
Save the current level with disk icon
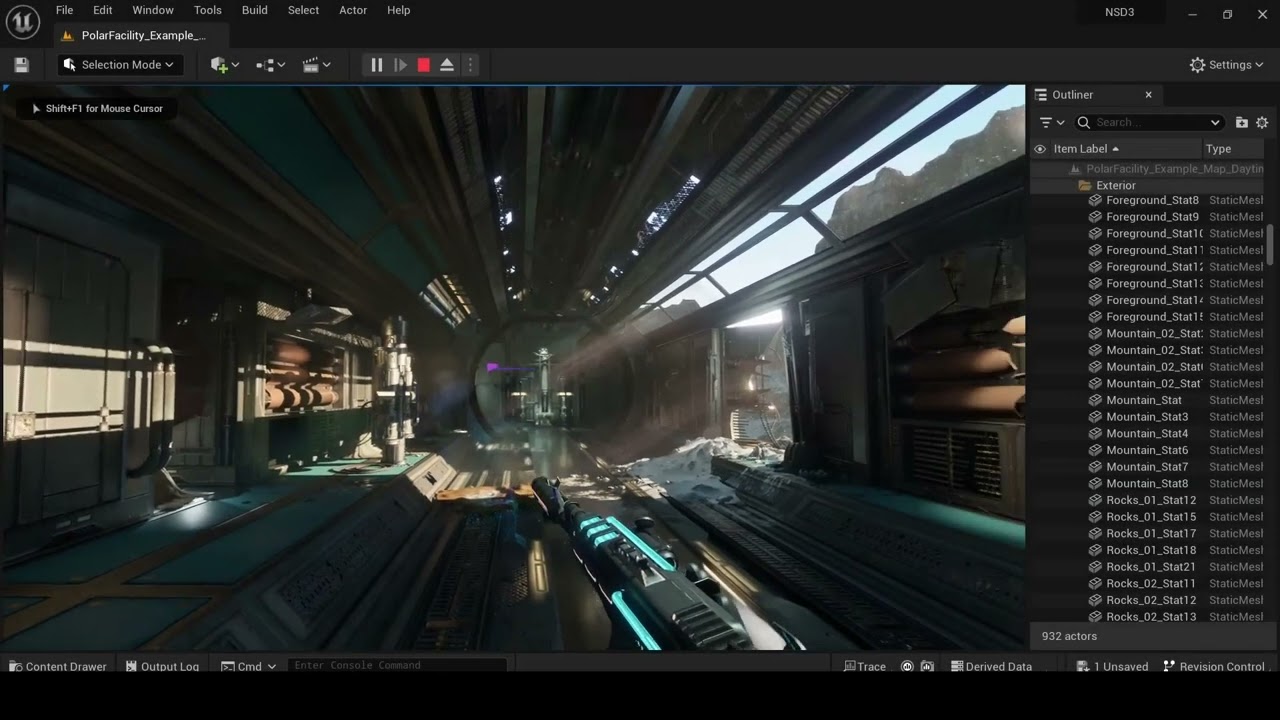point(22,65)
